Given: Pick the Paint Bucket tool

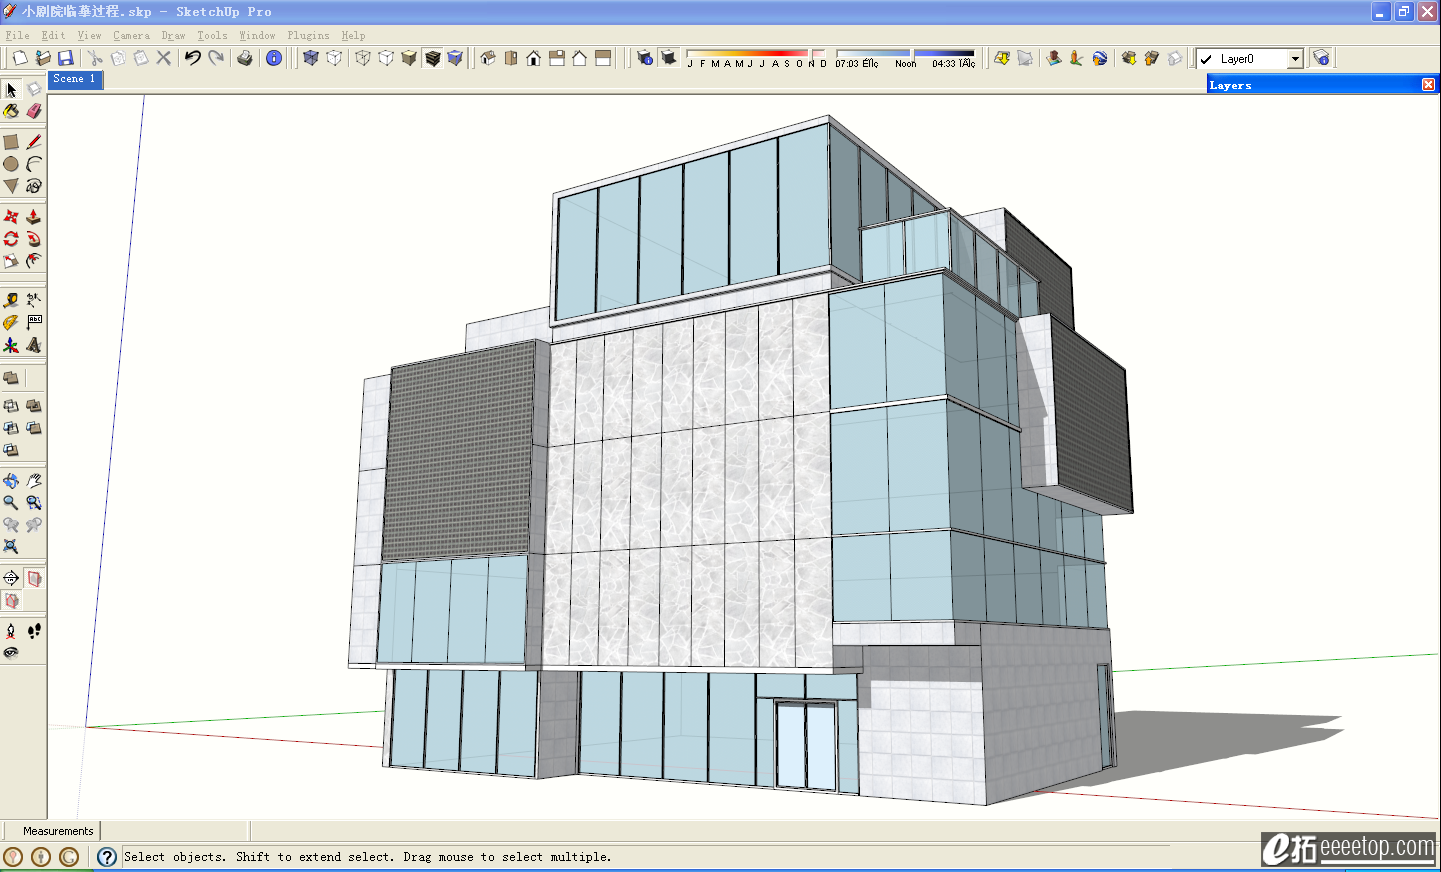Looking at the screenshot, I should pyautogui.click(x=11, y=111).
